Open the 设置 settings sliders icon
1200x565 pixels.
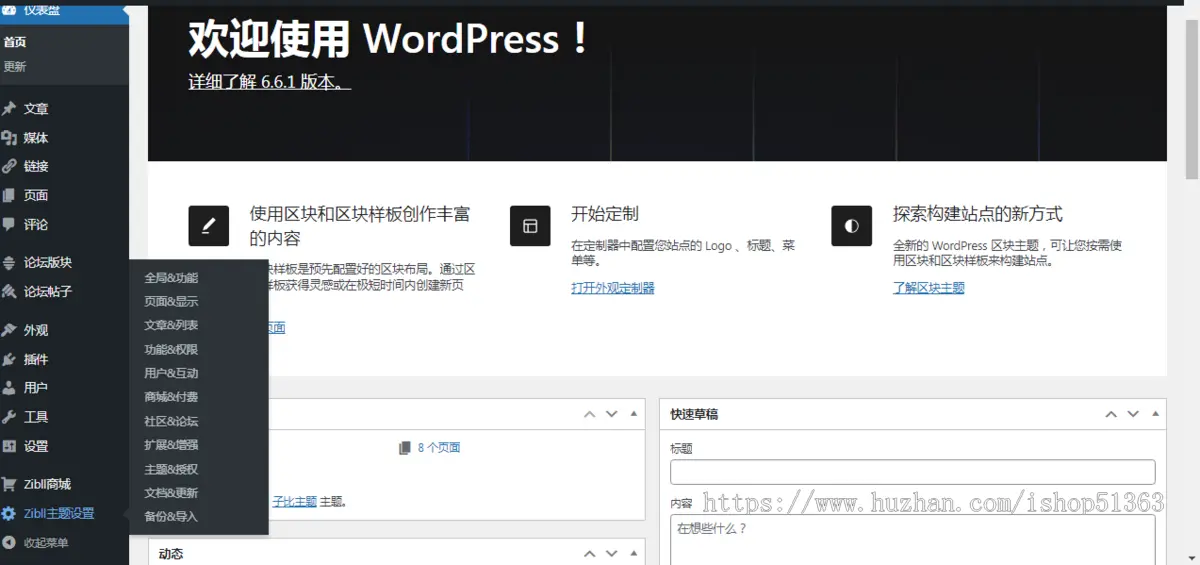click(9, 446)
